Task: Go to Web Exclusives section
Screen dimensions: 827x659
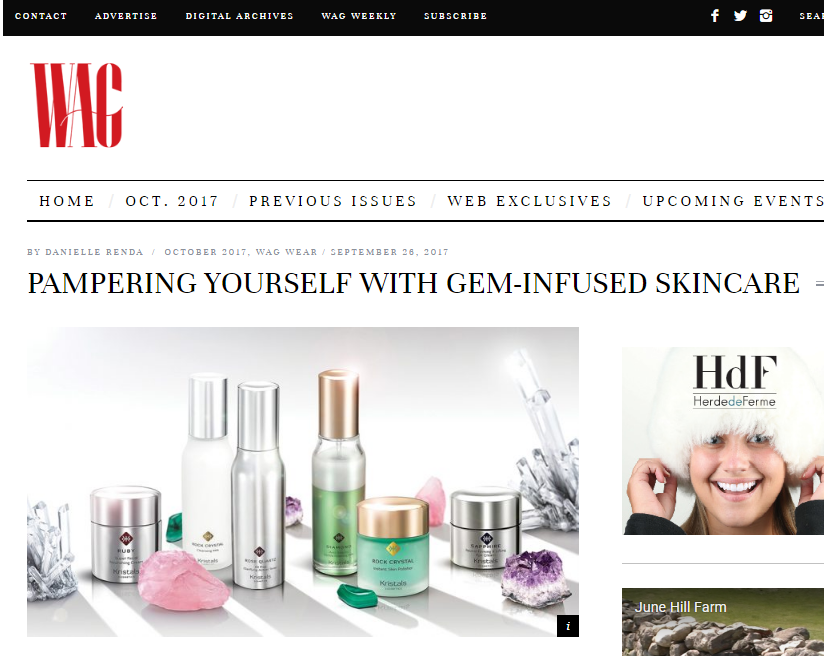Action: 530,201
